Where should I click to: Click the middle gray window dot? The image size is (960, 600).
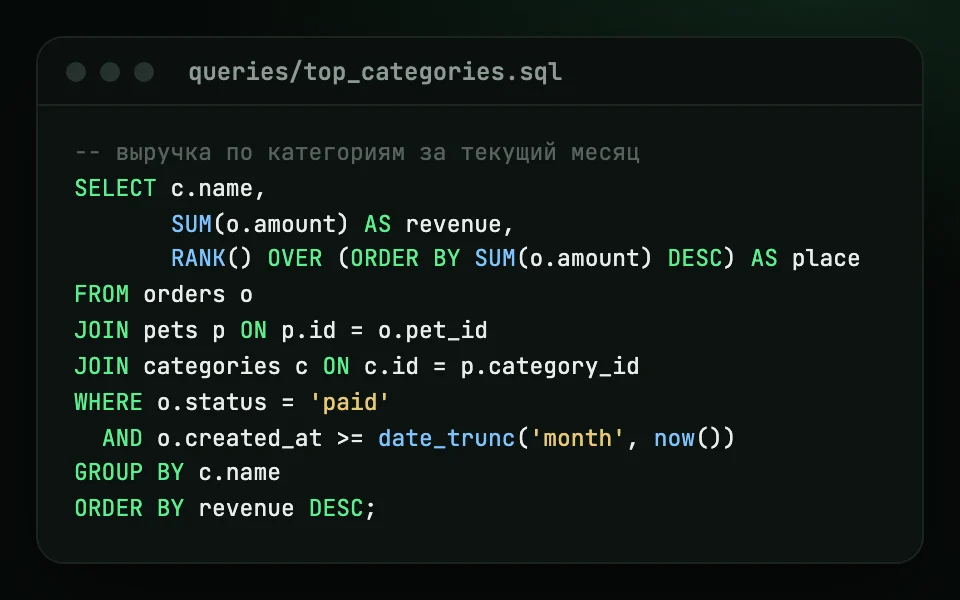(110, 72)
